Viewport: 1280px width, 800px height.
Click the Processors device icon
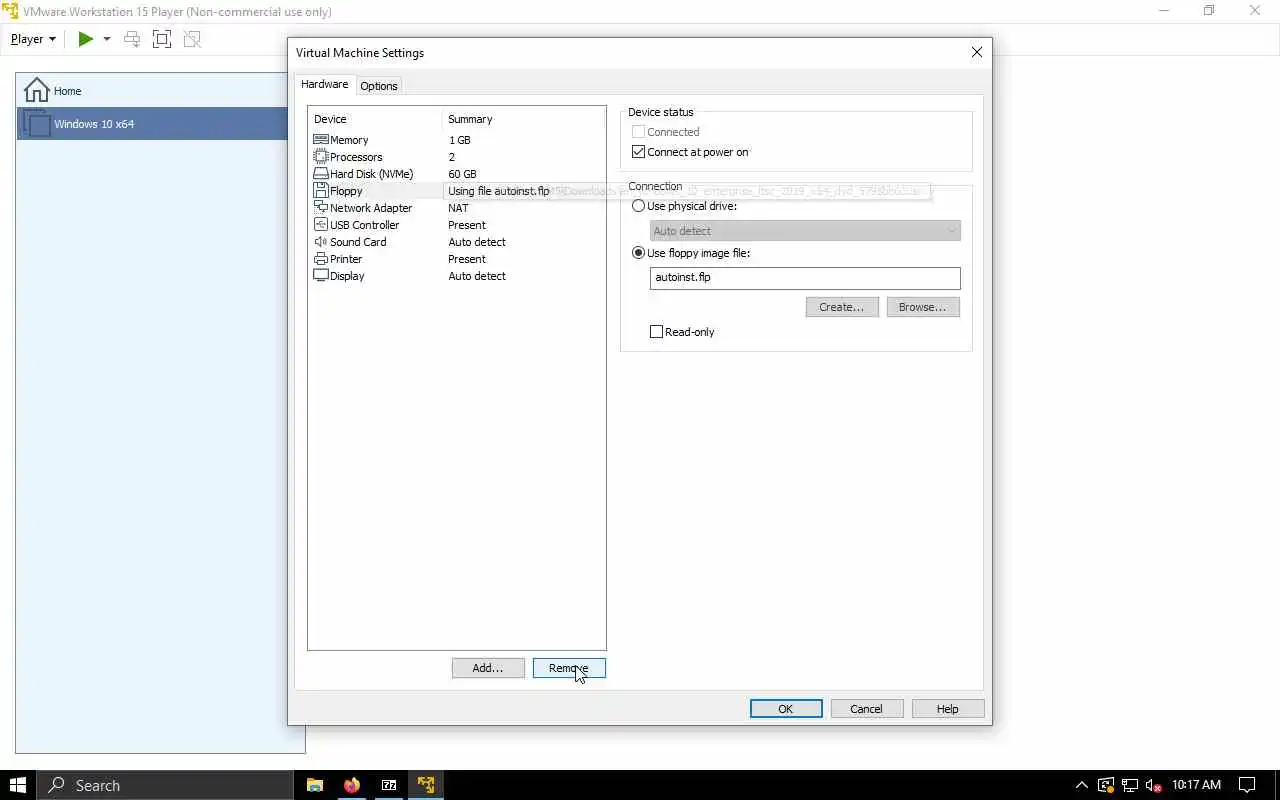click(321, 157)
